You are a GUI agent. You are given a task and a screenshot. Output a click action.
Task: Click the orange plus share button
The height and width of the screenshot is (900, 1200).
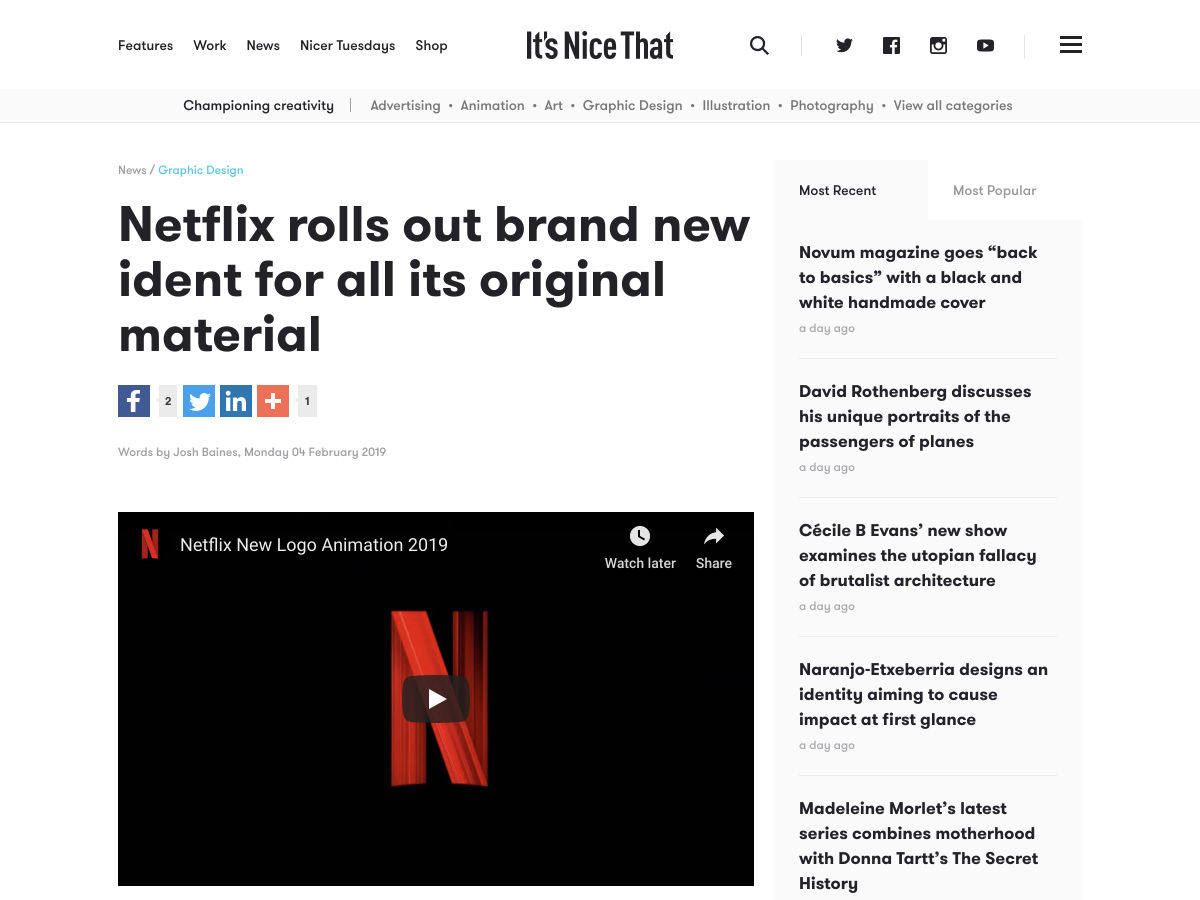click(x=273, y=401)
